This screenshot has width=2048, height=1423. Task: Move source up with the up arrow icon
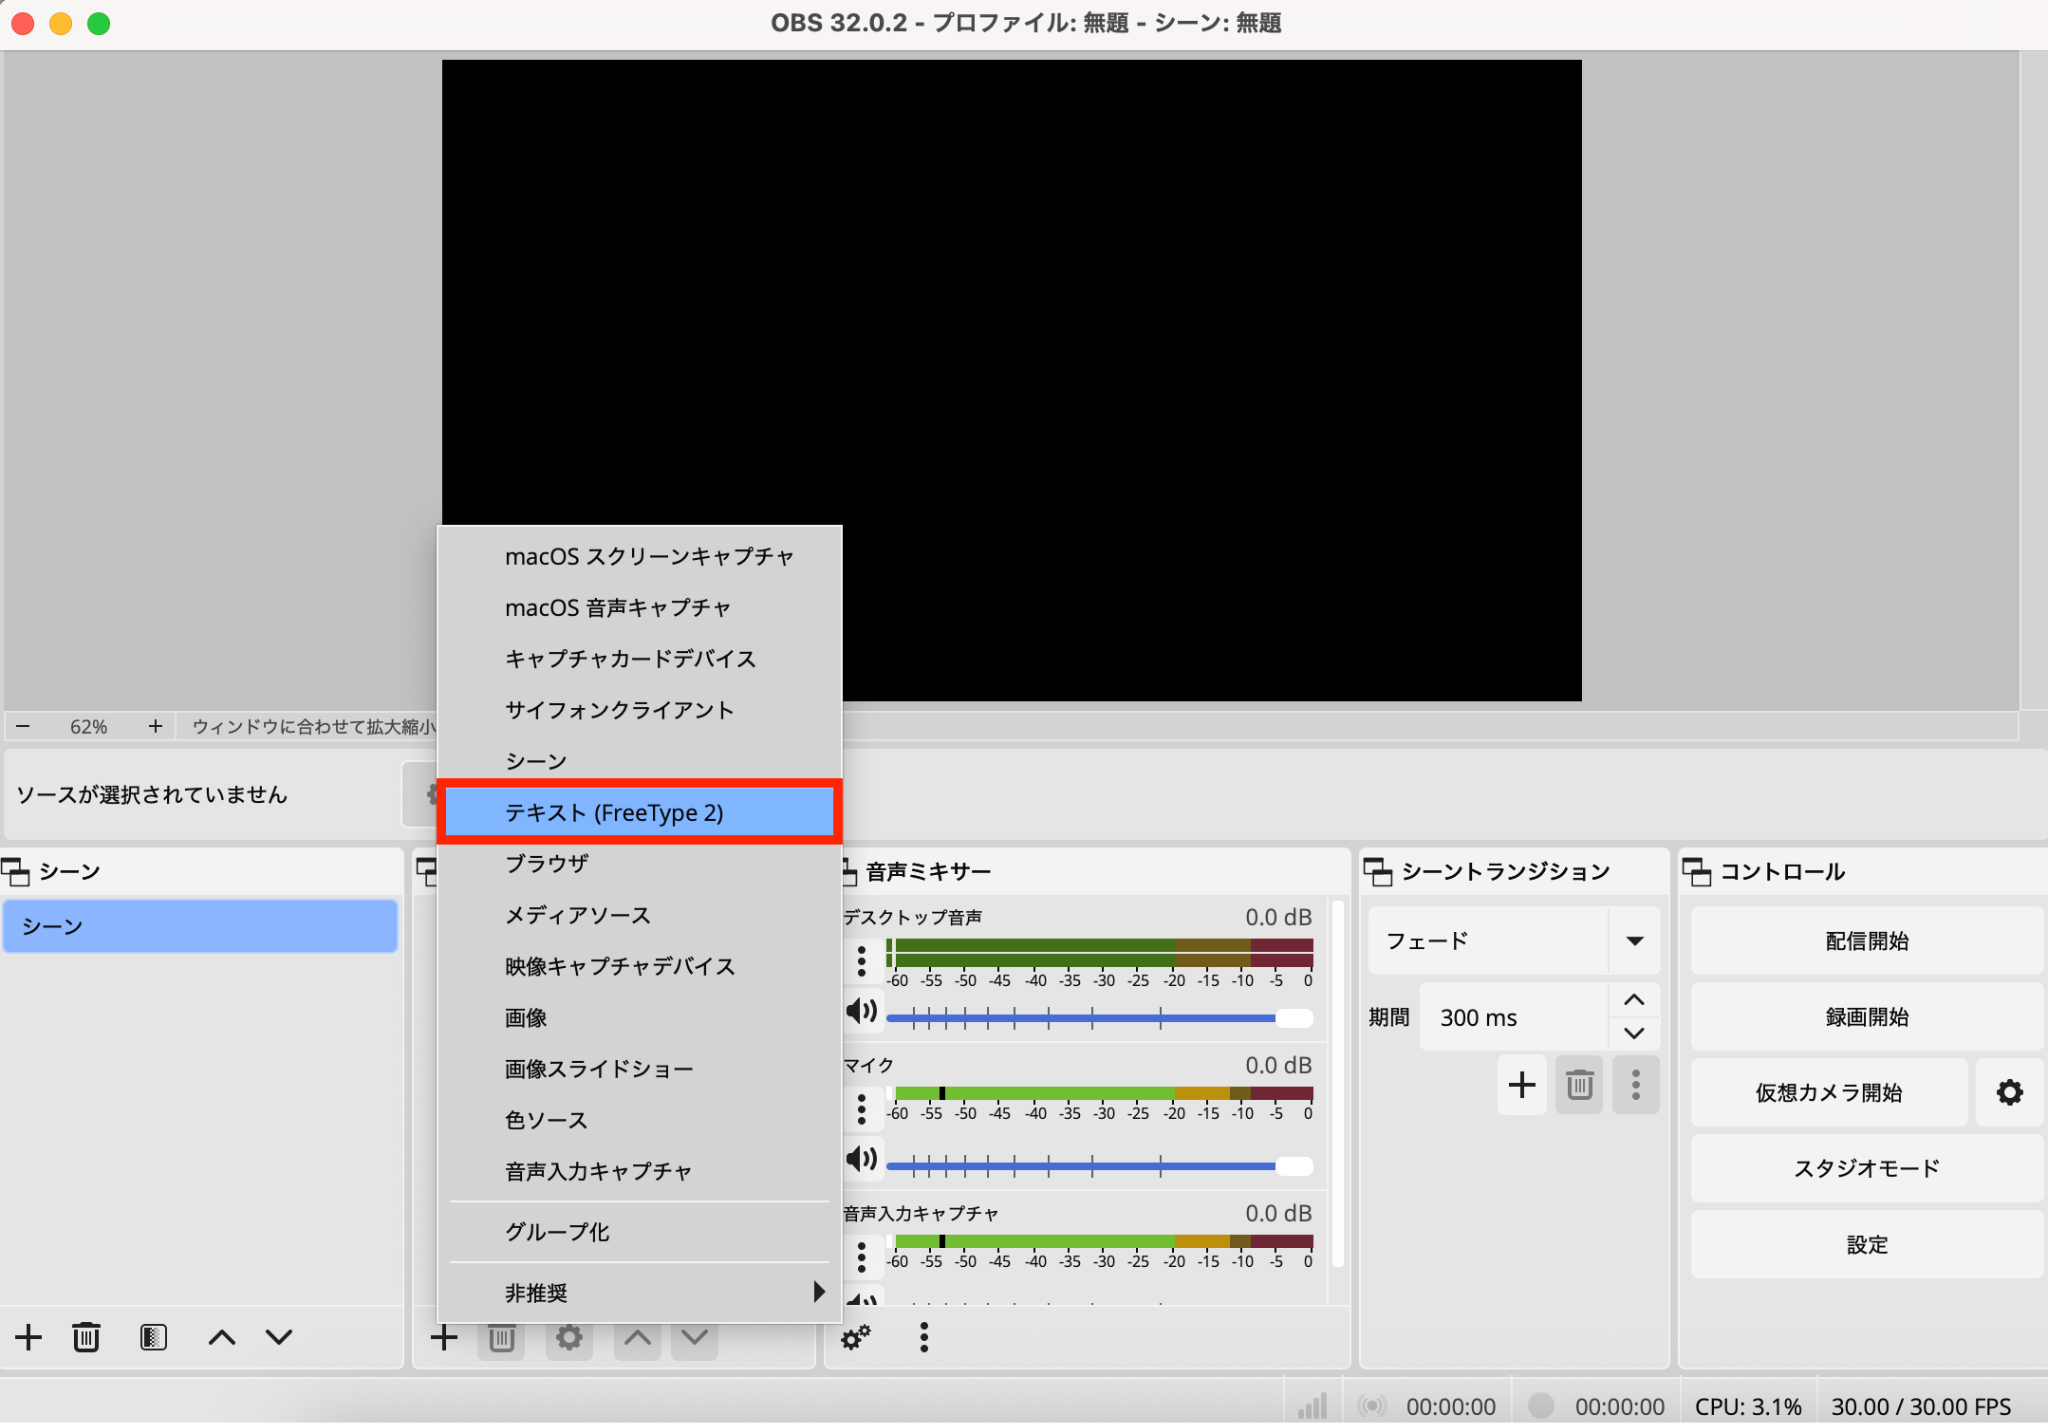[x=636, y=1337]
